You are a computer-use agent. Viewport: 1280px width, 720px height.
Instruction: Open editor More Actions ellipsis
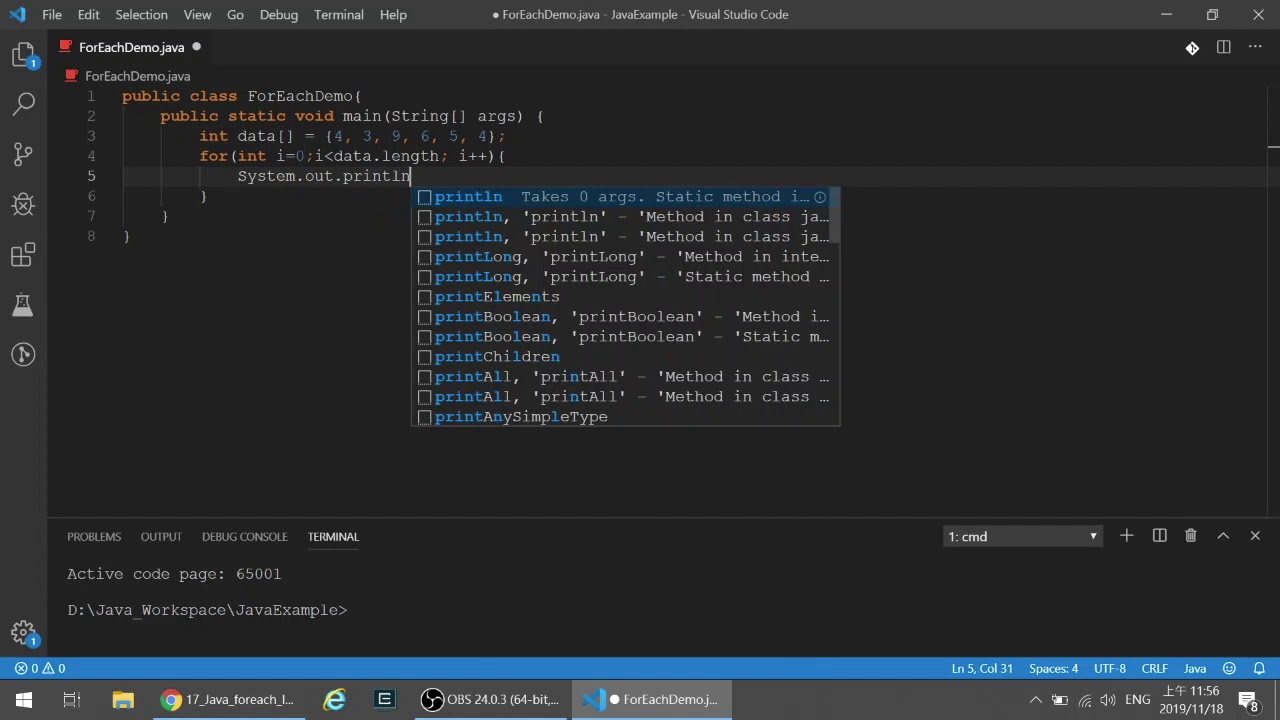pyautogui.click(x=1255, y=47)
